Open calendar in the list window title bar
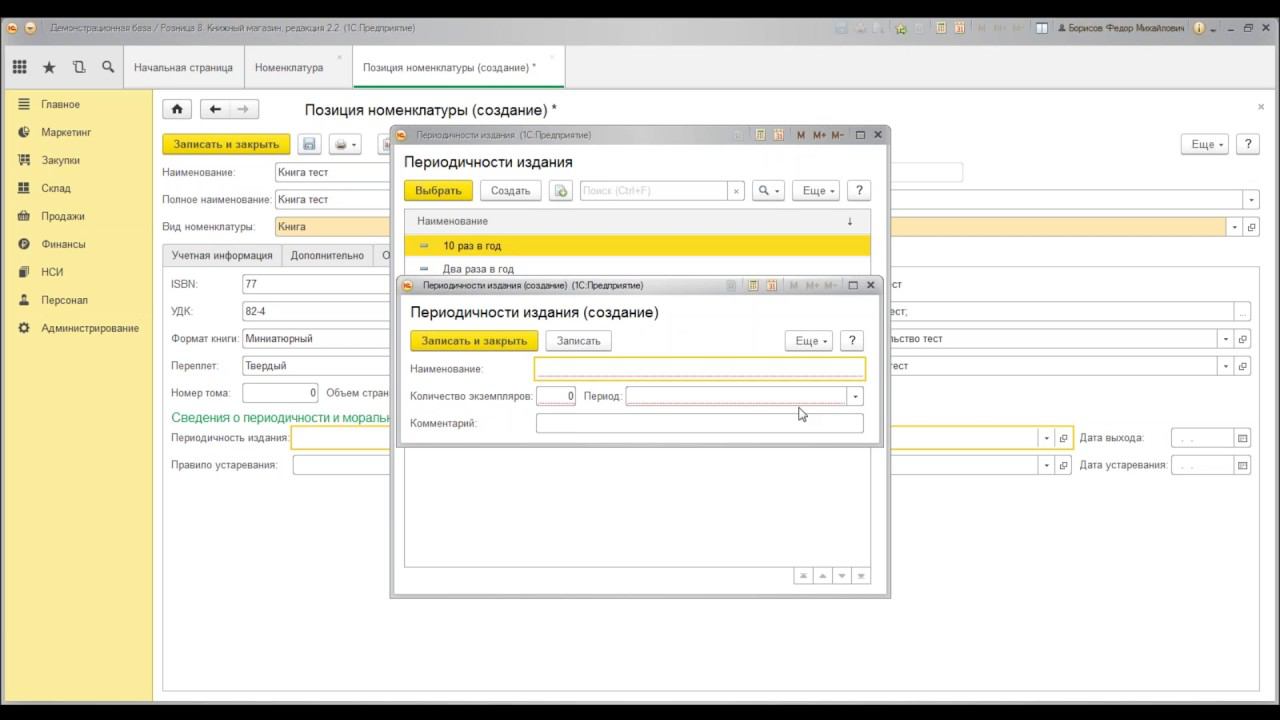 tap(779, 135)
